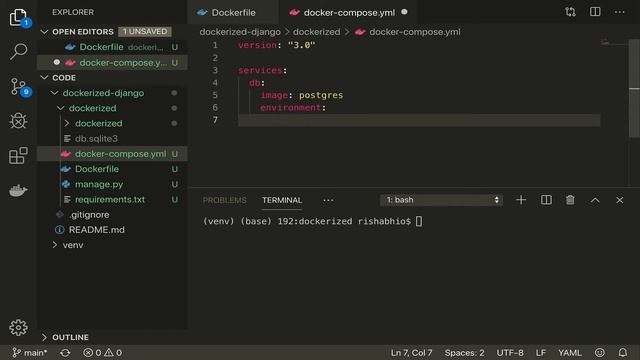640x360 pixels.
Task: Open errors and warnings count in status bar
Action: coord(102,353)
